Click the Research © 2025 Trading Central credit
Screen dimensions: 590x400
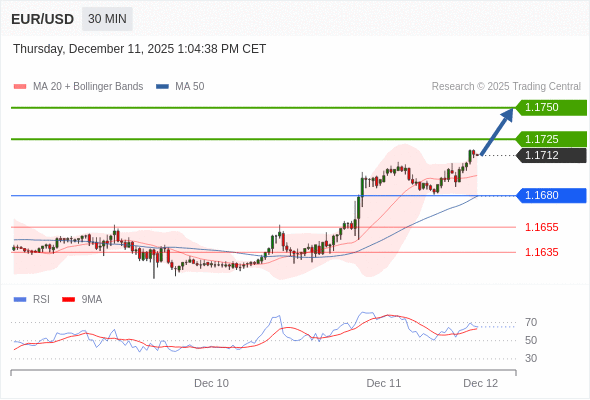506,87
